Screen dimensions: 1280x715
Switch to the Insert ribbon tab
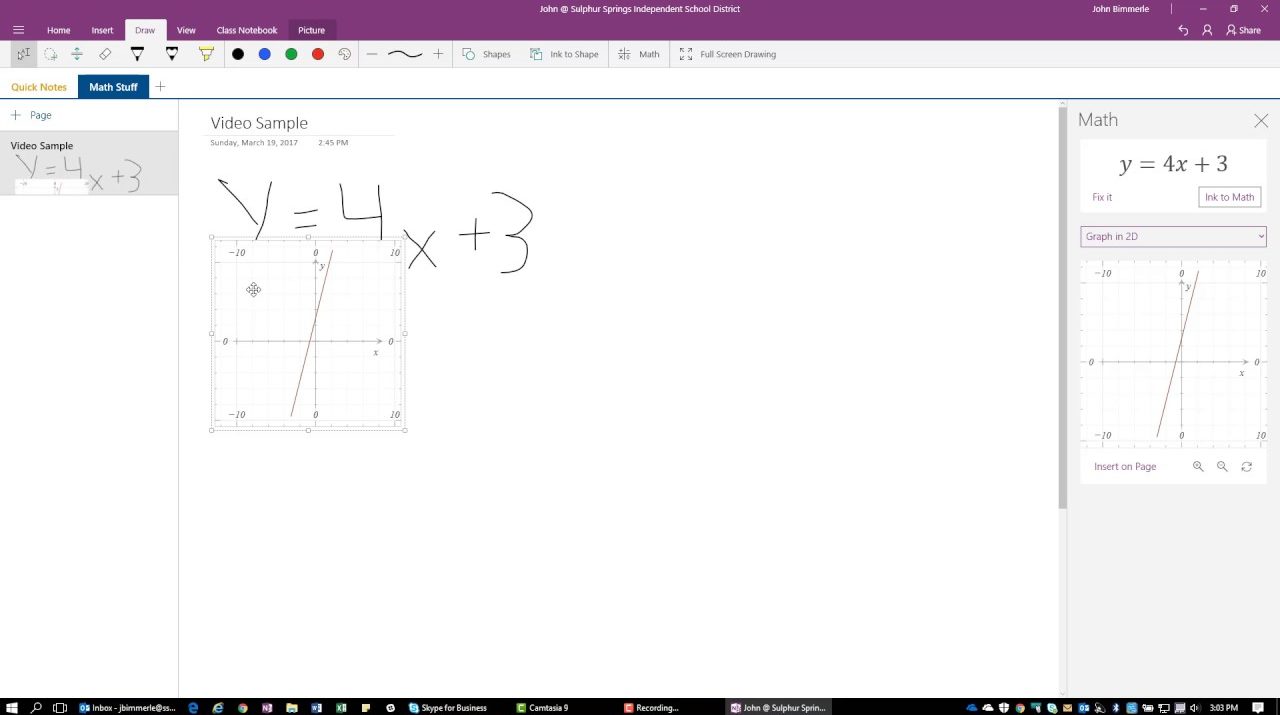pyautogui.click(x=102, y=30)
